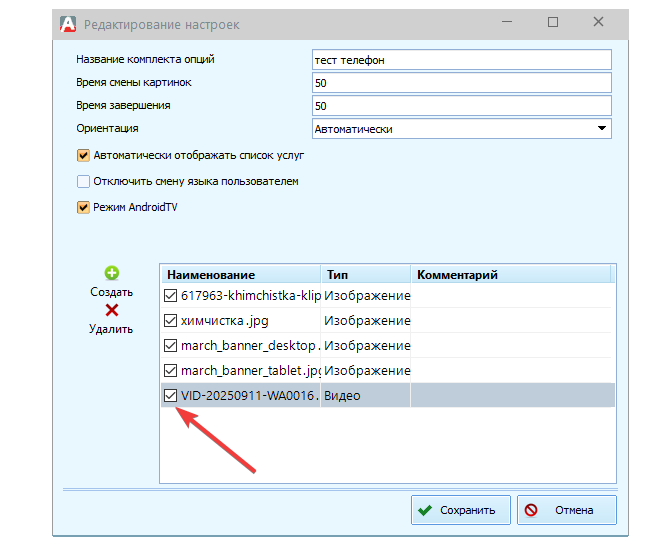Toggle automatic service list display checkbox
The width and height of the screenshot is (666, 551).
tap(83, 156)
